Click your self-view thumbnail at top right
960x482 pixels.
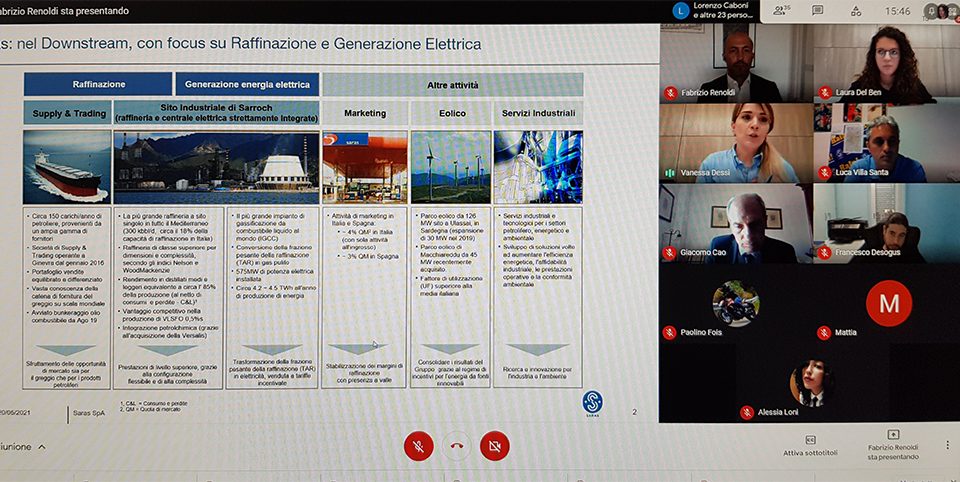pyautogui.click(x=942, y=11)
